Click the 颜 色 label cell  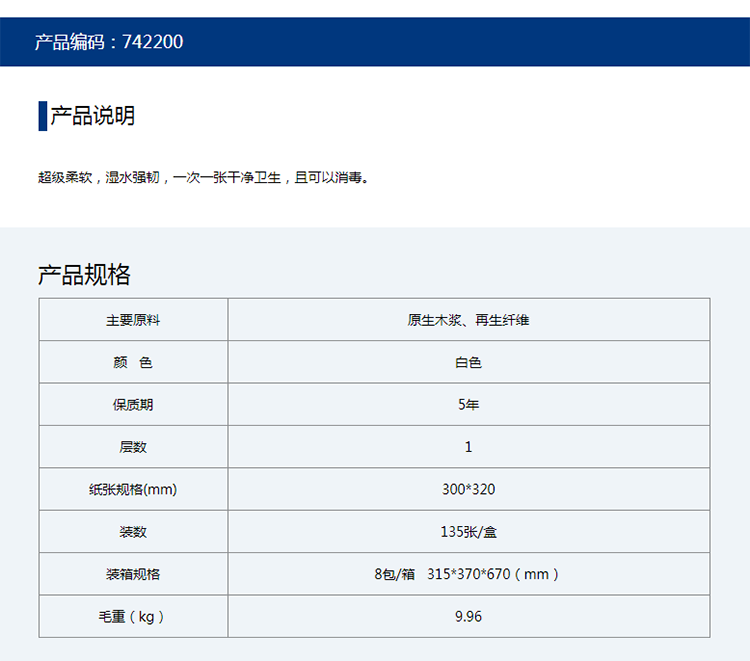tap(133, 362)
